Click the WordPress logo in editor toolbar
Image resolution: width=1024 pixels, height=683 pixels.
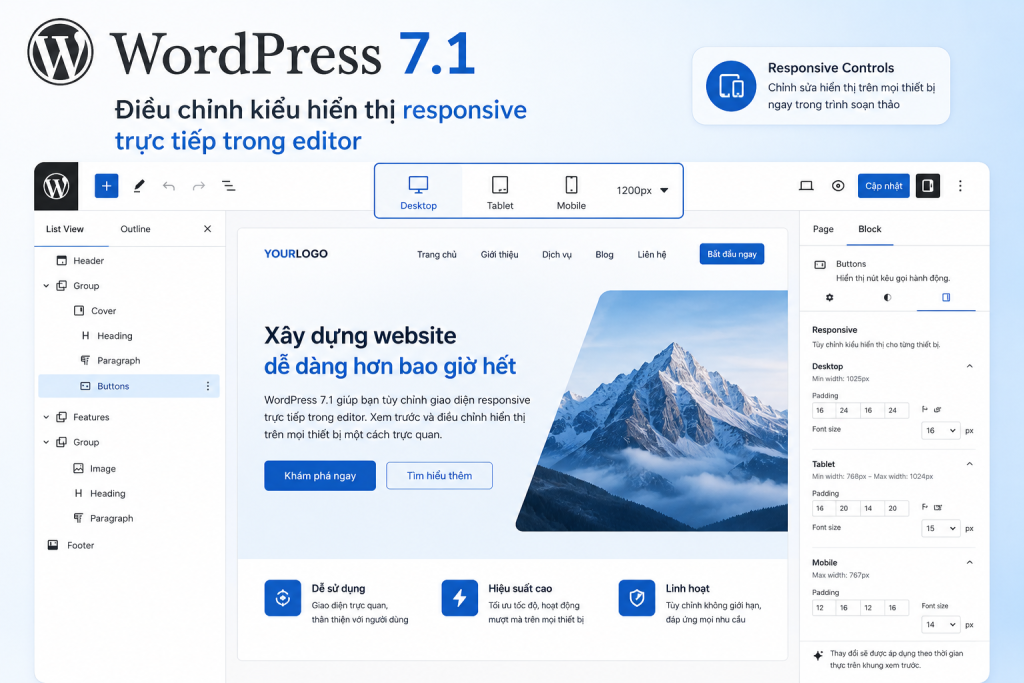click(56, 186)
